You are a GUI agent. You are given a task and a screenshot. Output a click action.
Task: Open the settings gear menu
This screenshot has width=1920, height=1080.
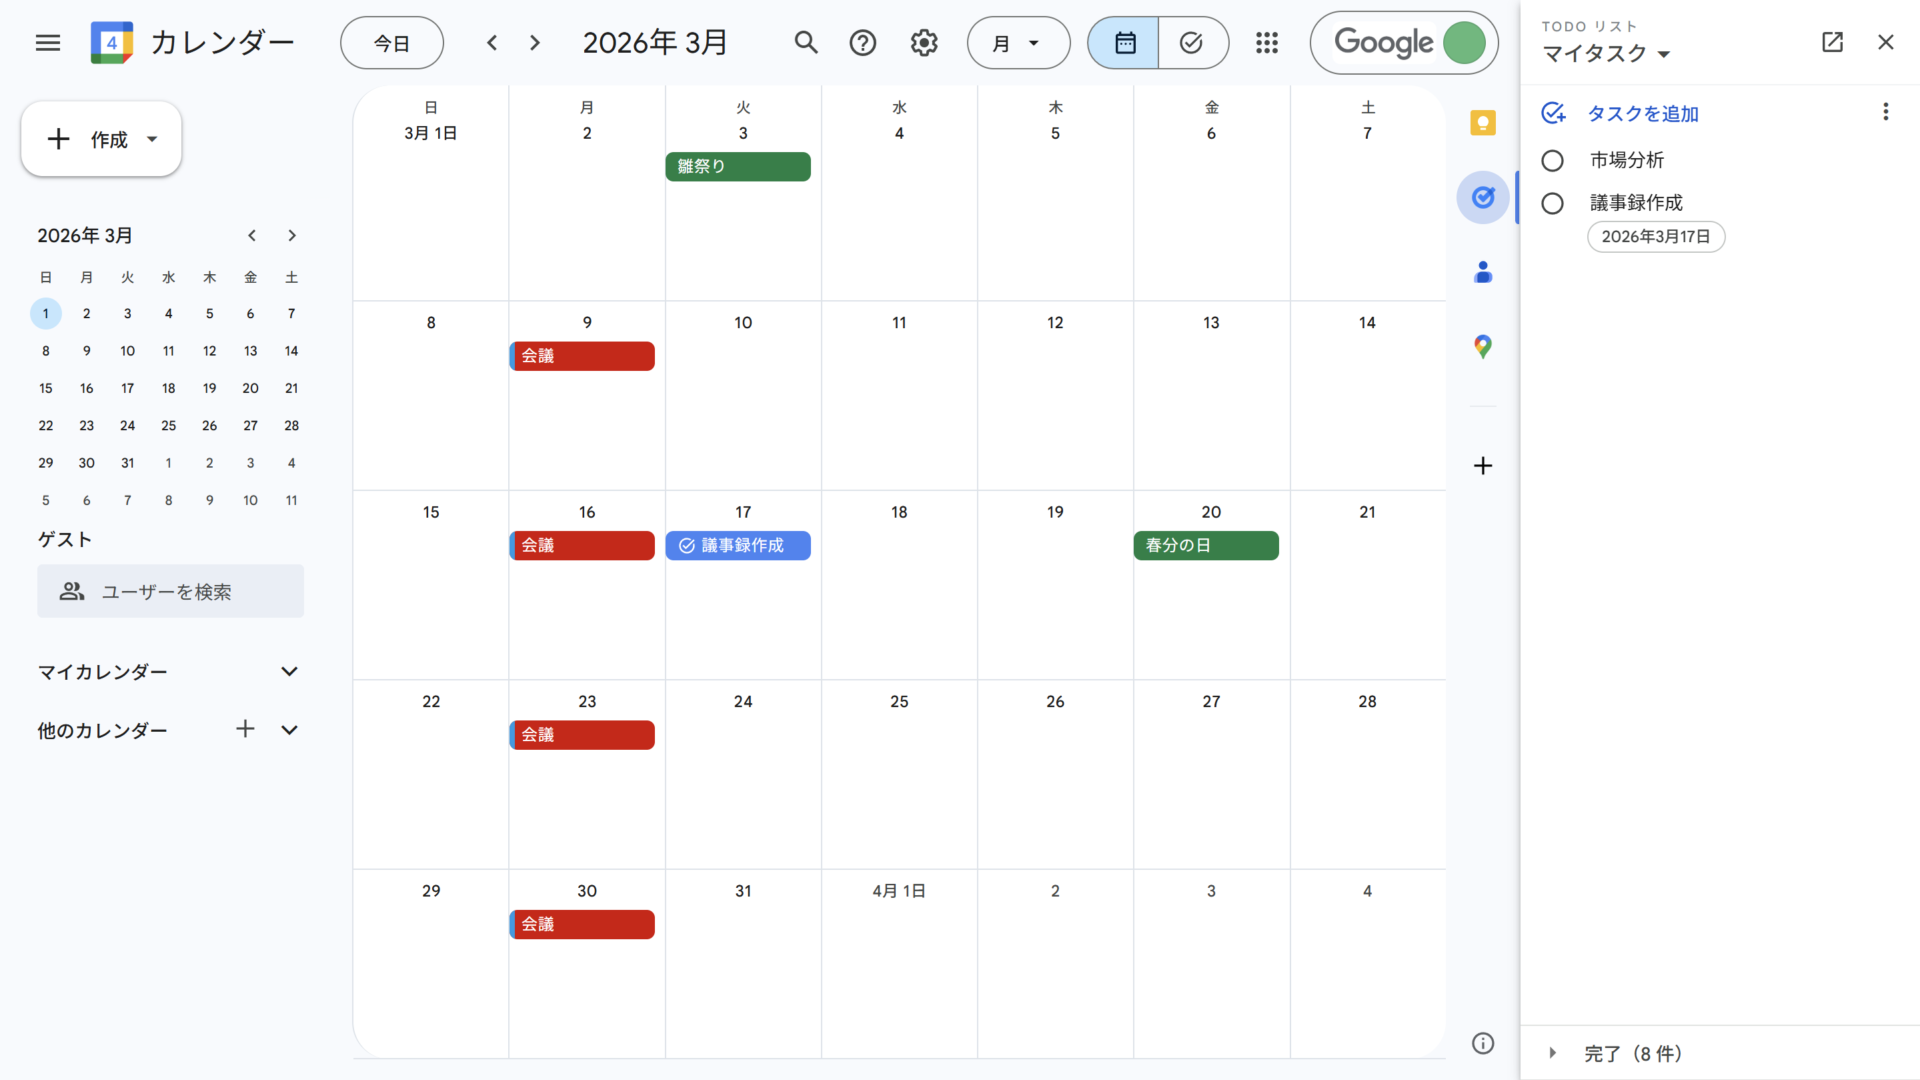pyautogui.click(x=923, y=43)
